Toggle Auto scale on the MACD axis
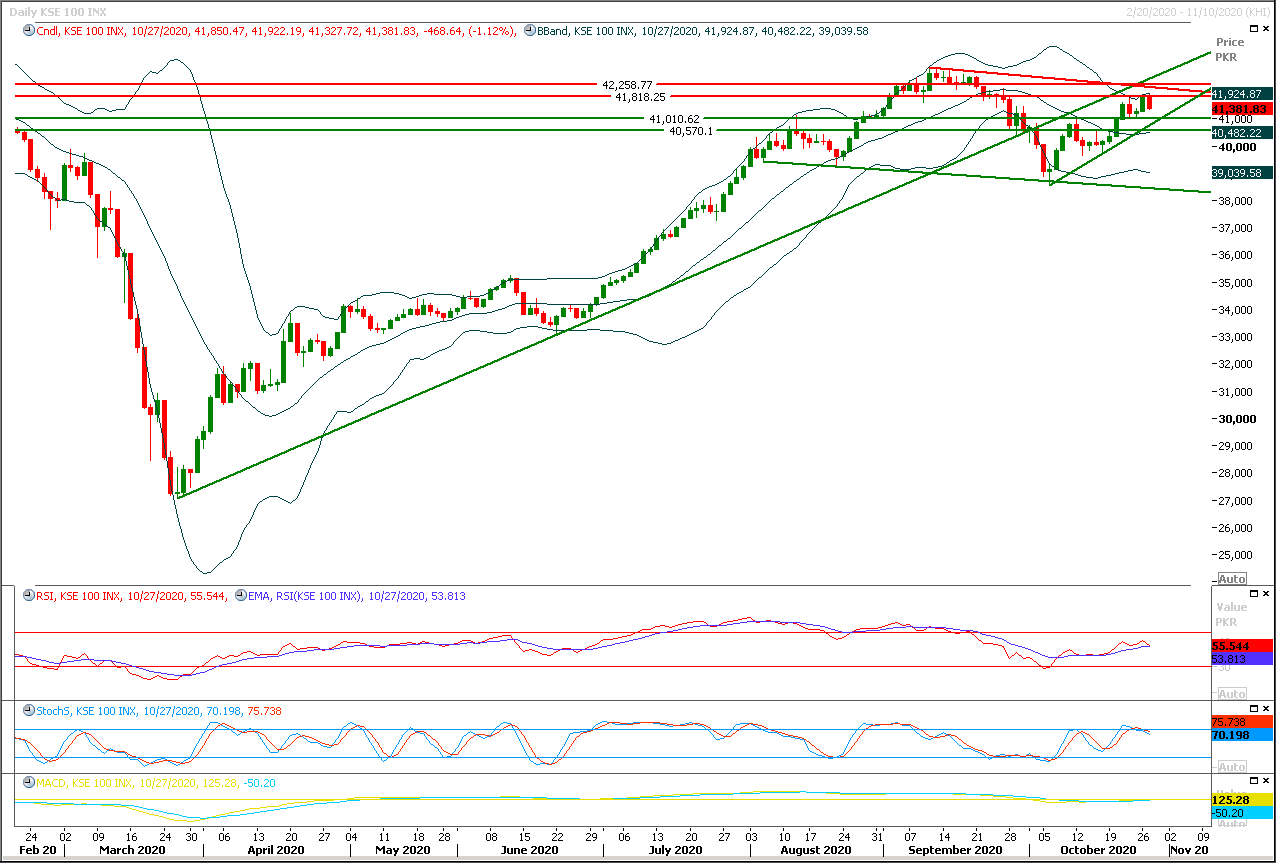1276x863 pixels. pyautogui.click(x=1232, y=822)
